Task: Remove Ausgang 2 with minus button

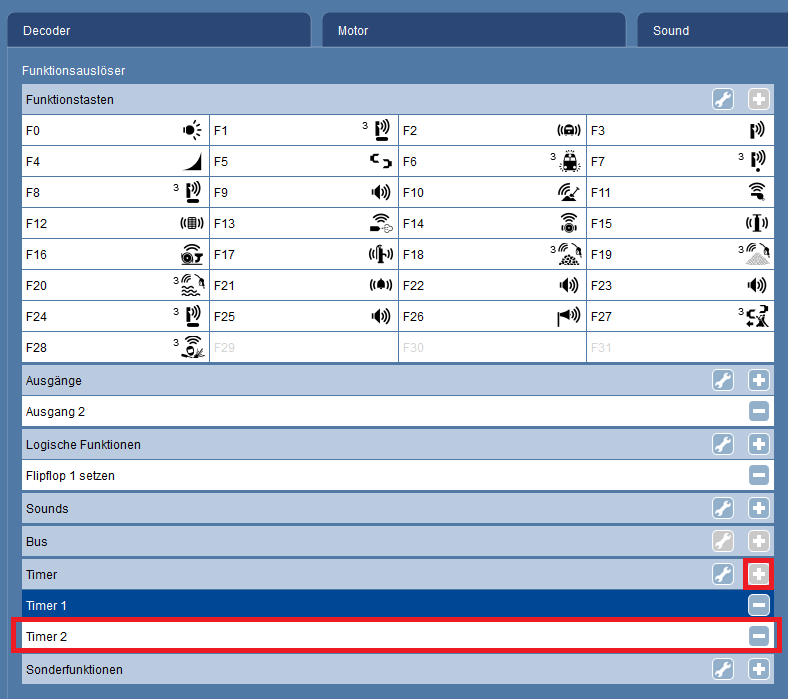Action: tap(759, 411)
